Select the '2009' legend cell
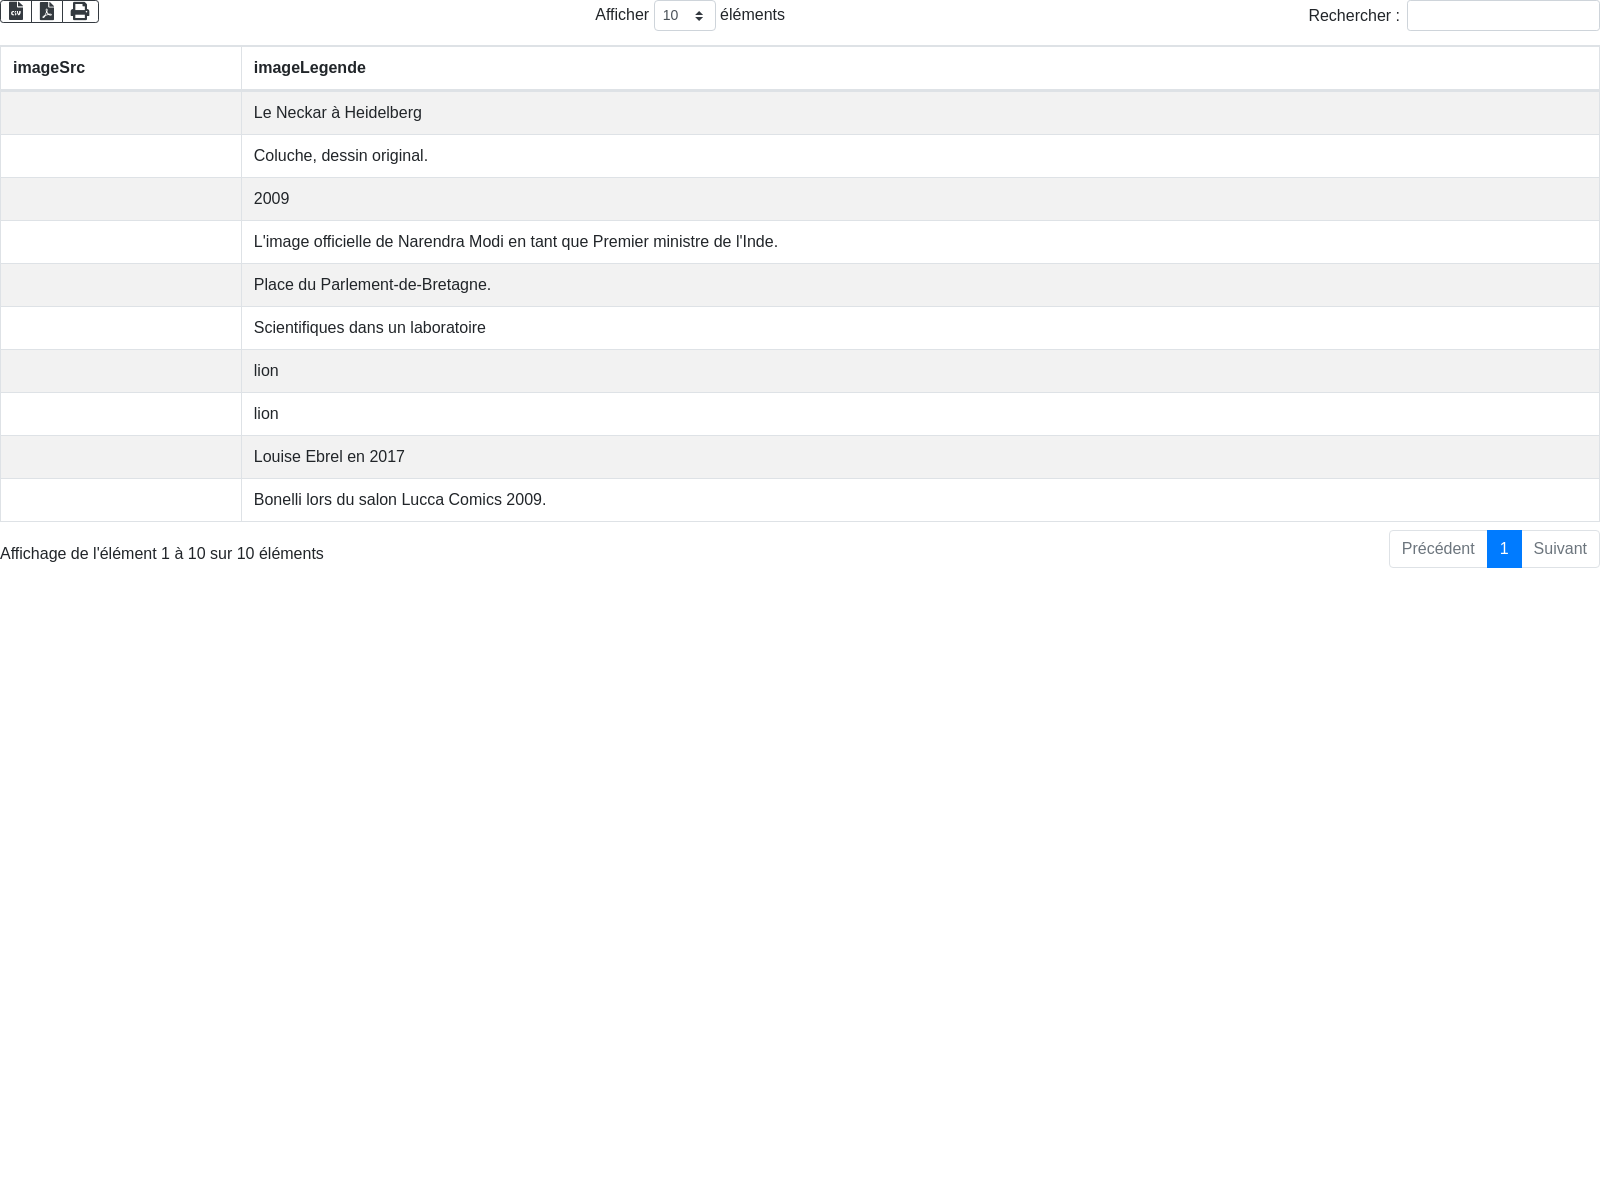The width and height of the screenshot is (1600, 1200). [920, 199]
